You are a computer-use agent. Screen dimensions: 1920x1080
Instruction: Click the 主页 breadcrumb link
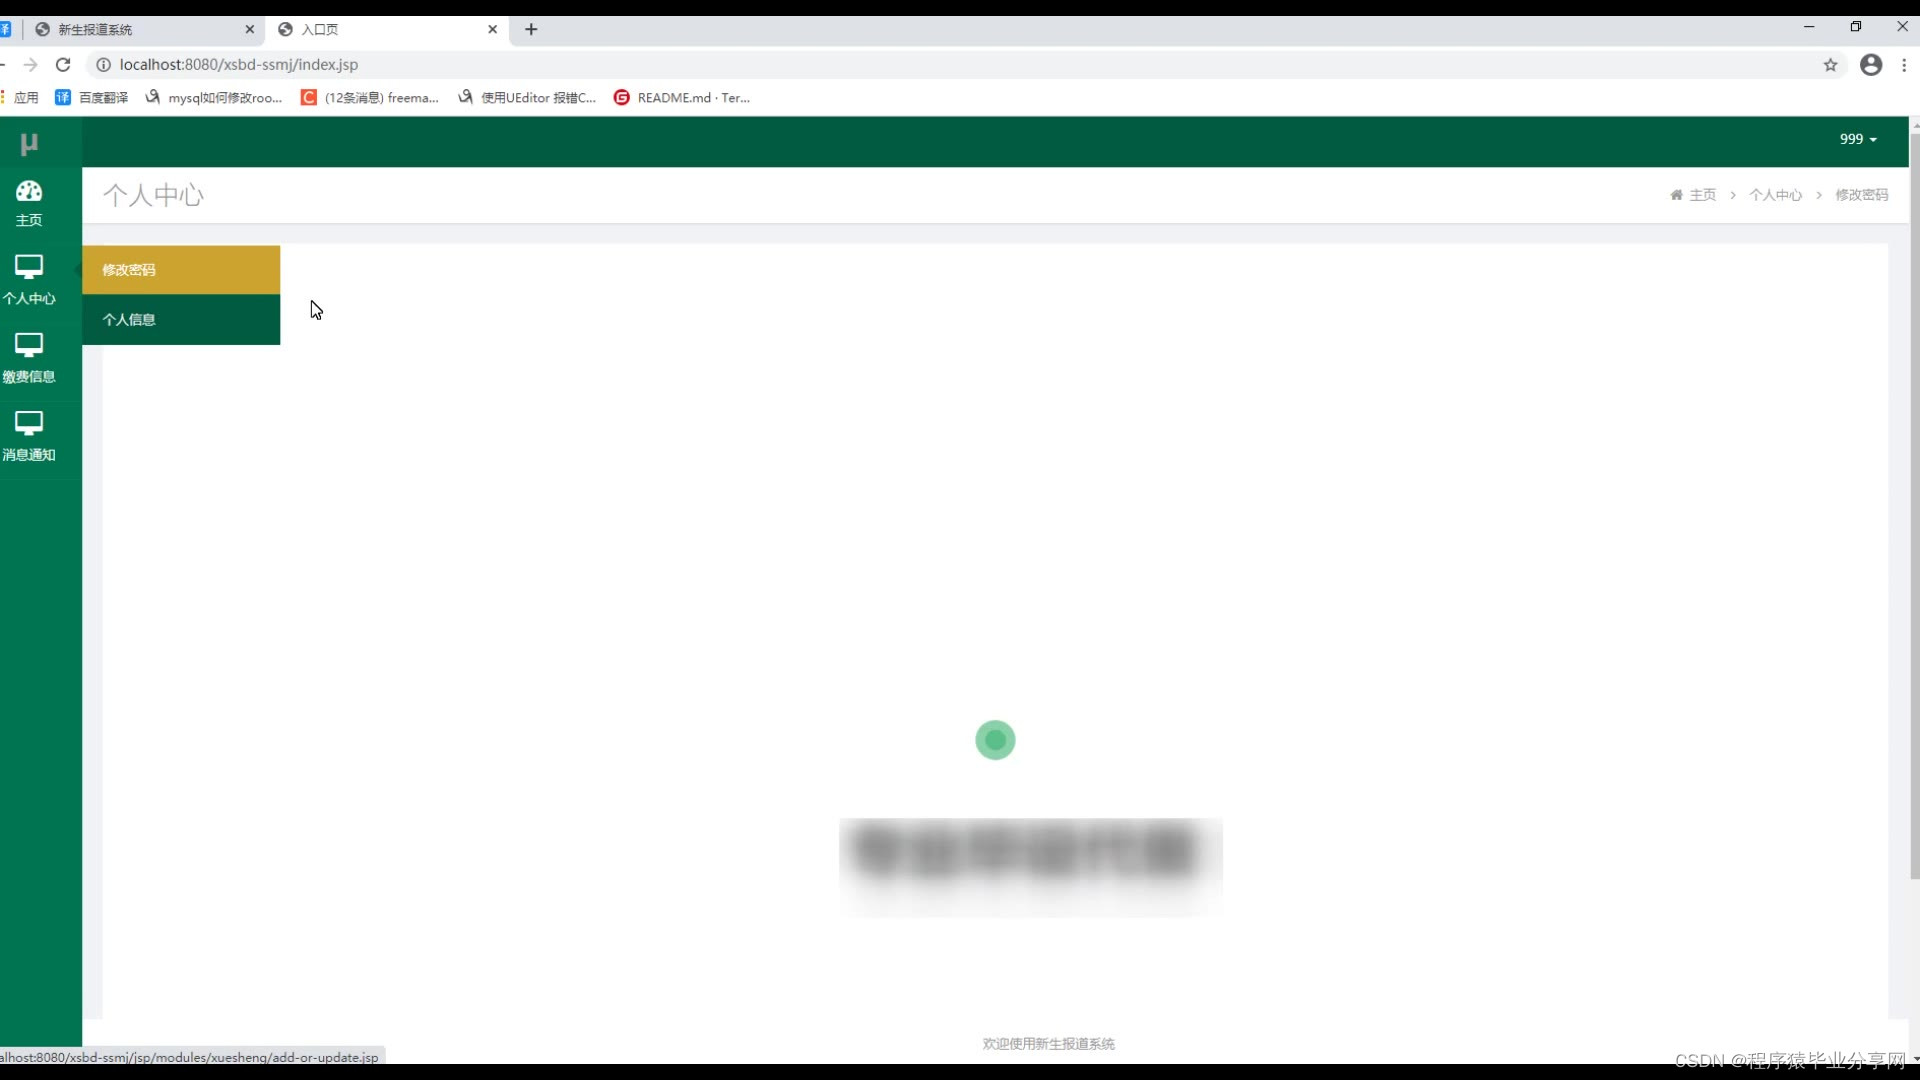(1700, 195)
